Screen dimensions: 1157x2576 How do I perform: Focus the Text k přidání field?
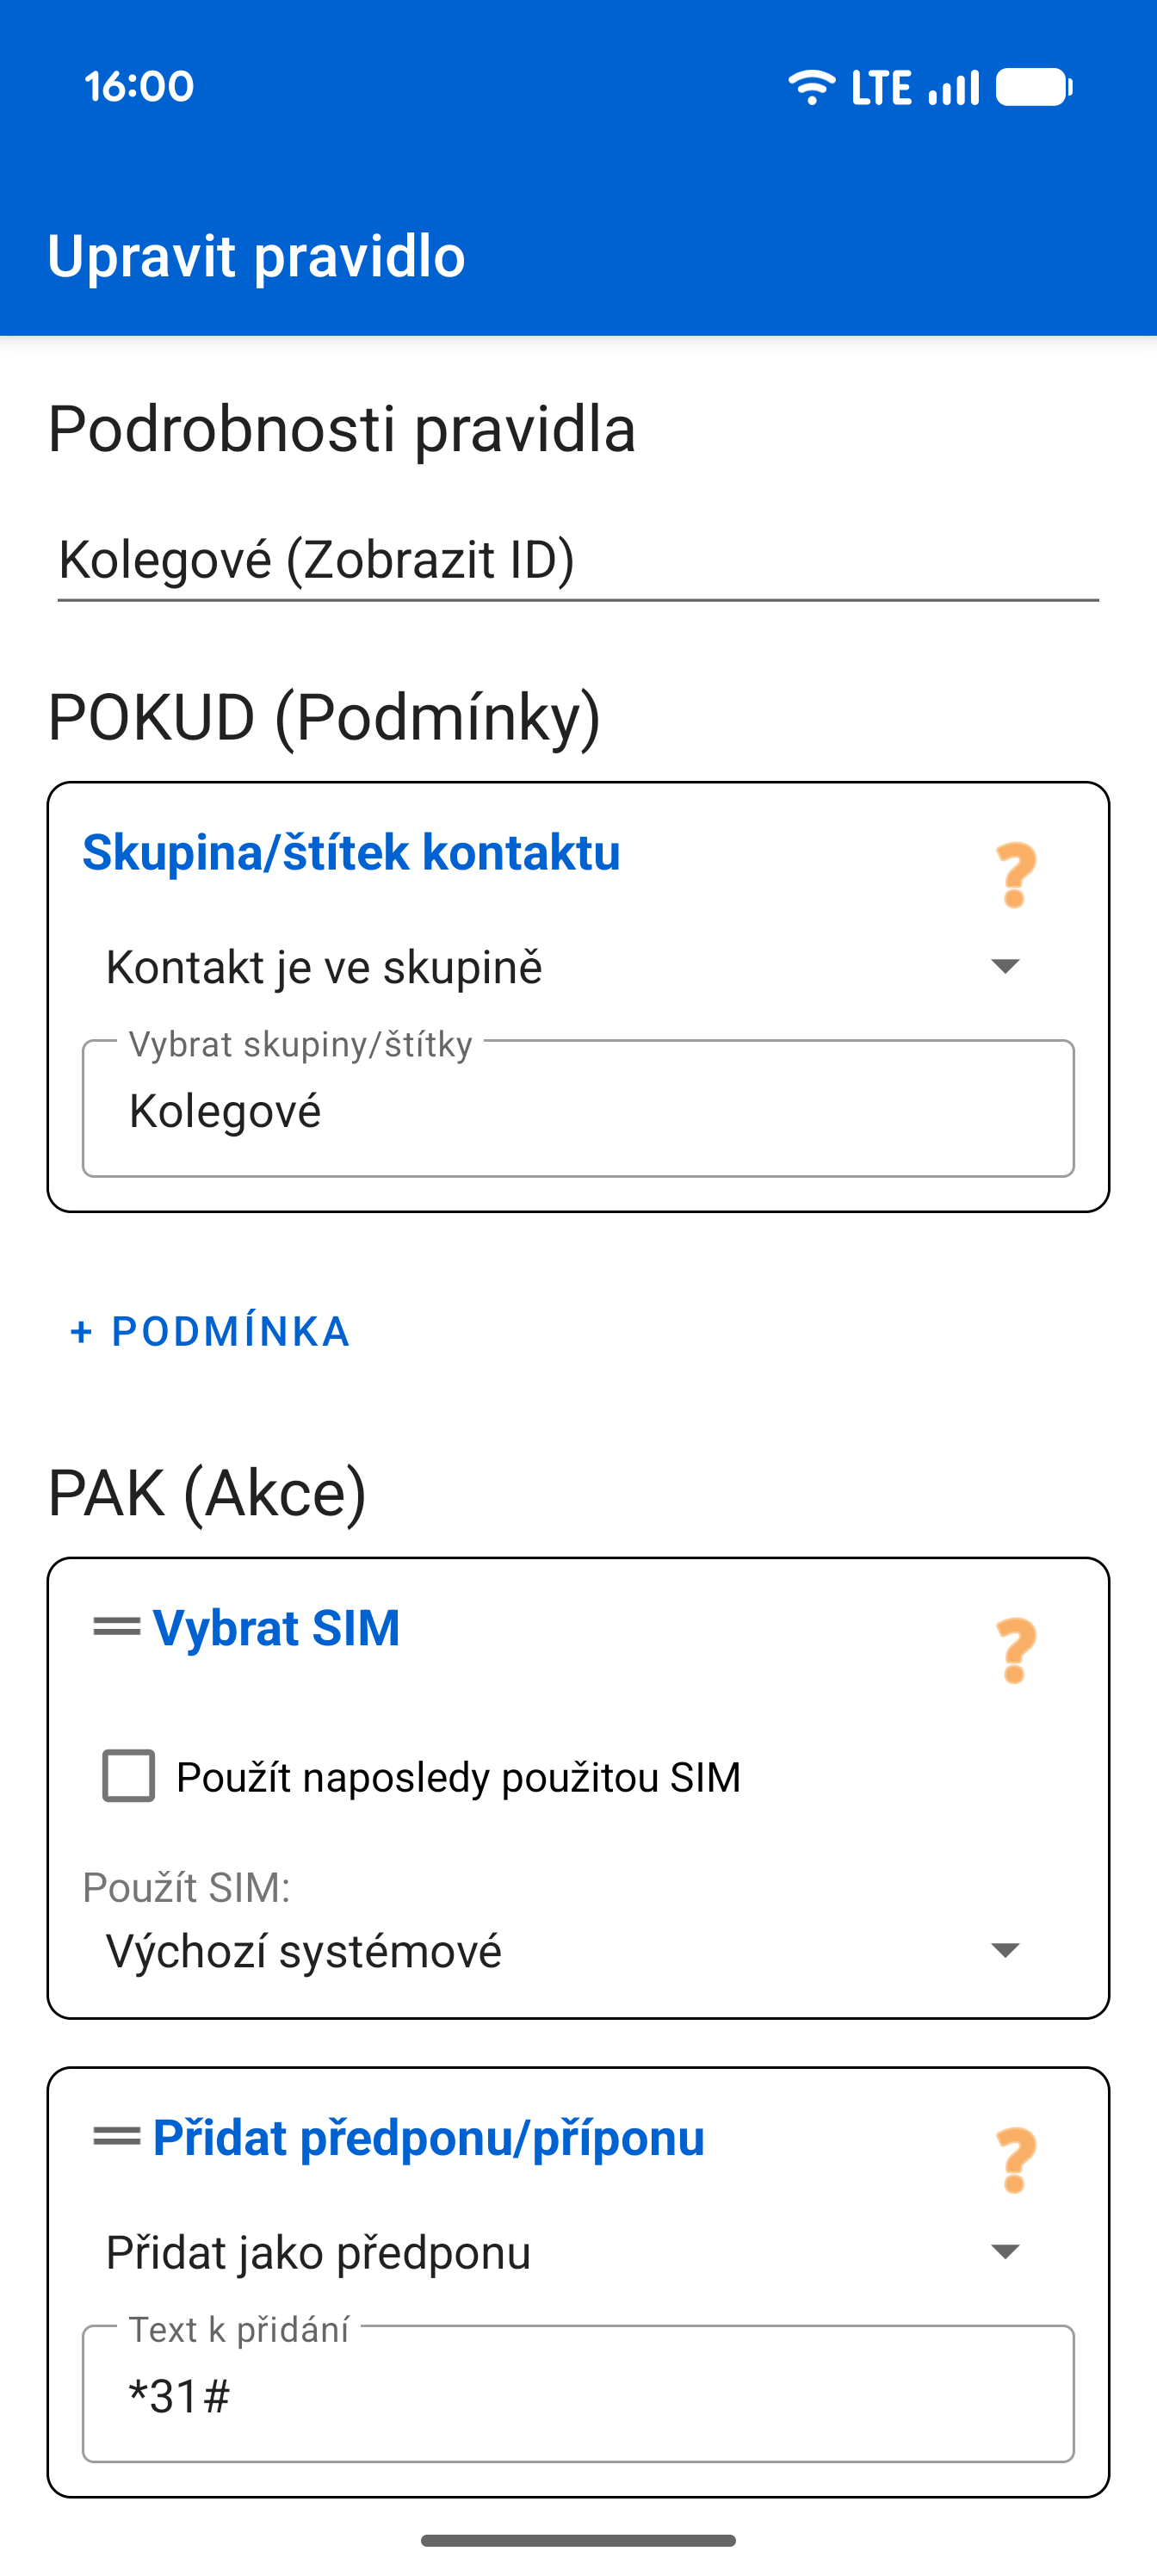coord(578,2395)
